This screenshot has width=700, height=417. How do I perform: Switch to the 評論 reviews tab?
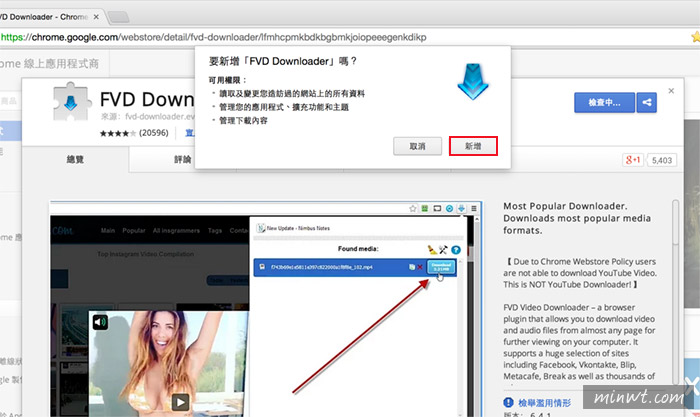pos(183,159)
